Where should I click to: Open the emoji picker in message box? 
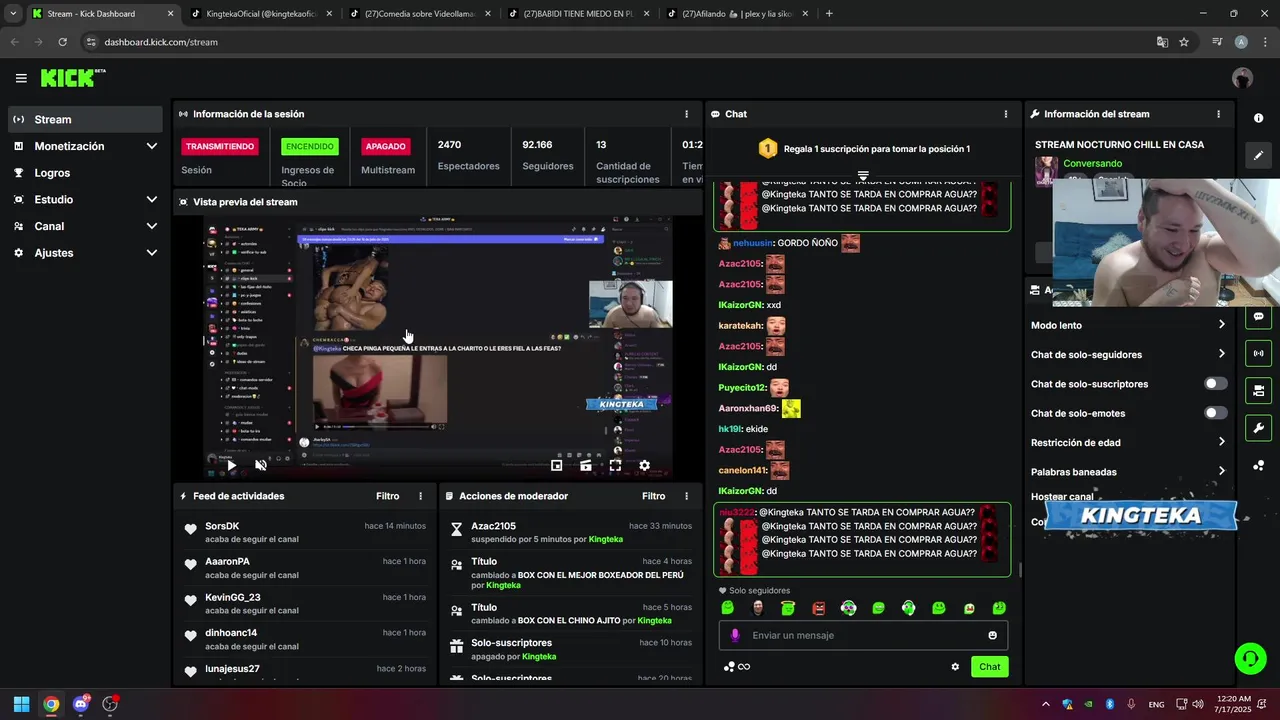992,635
